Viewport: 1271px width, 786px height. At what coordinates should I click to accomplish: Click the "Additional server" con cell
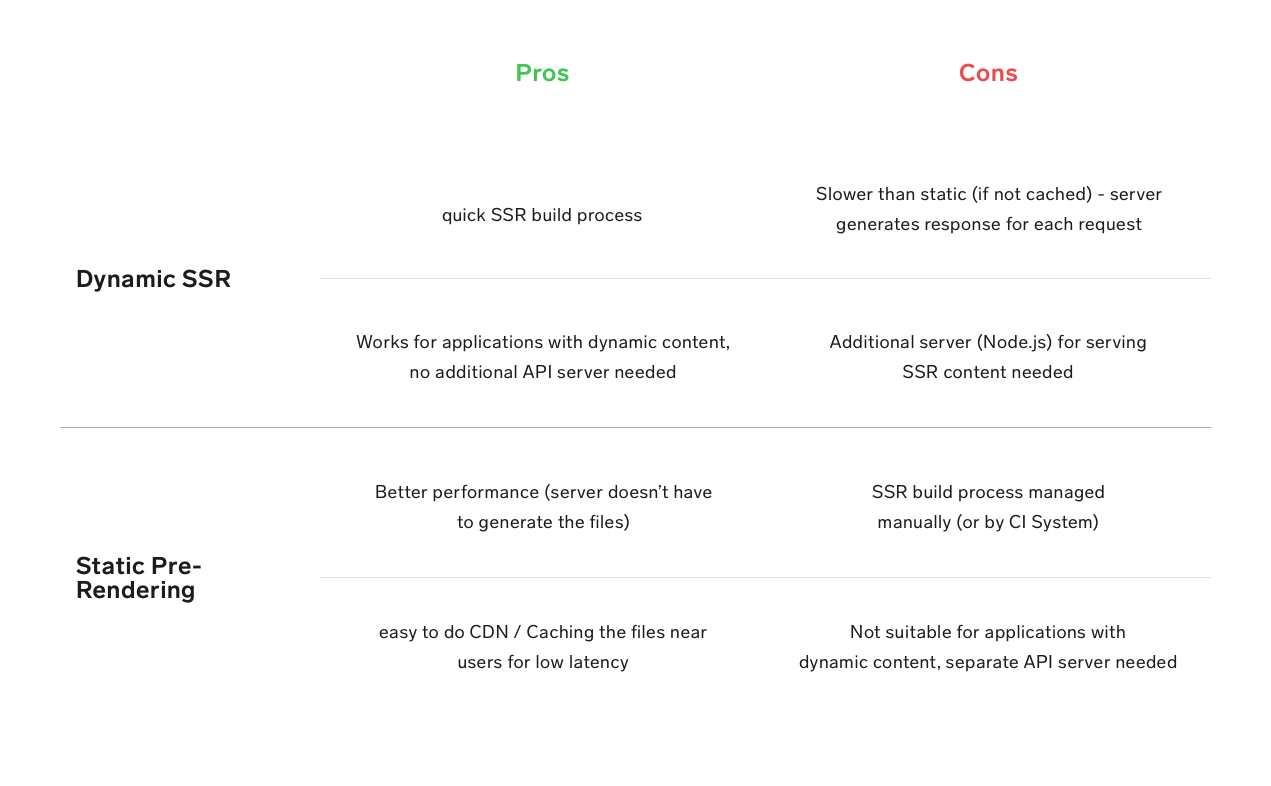click(988, 356)
